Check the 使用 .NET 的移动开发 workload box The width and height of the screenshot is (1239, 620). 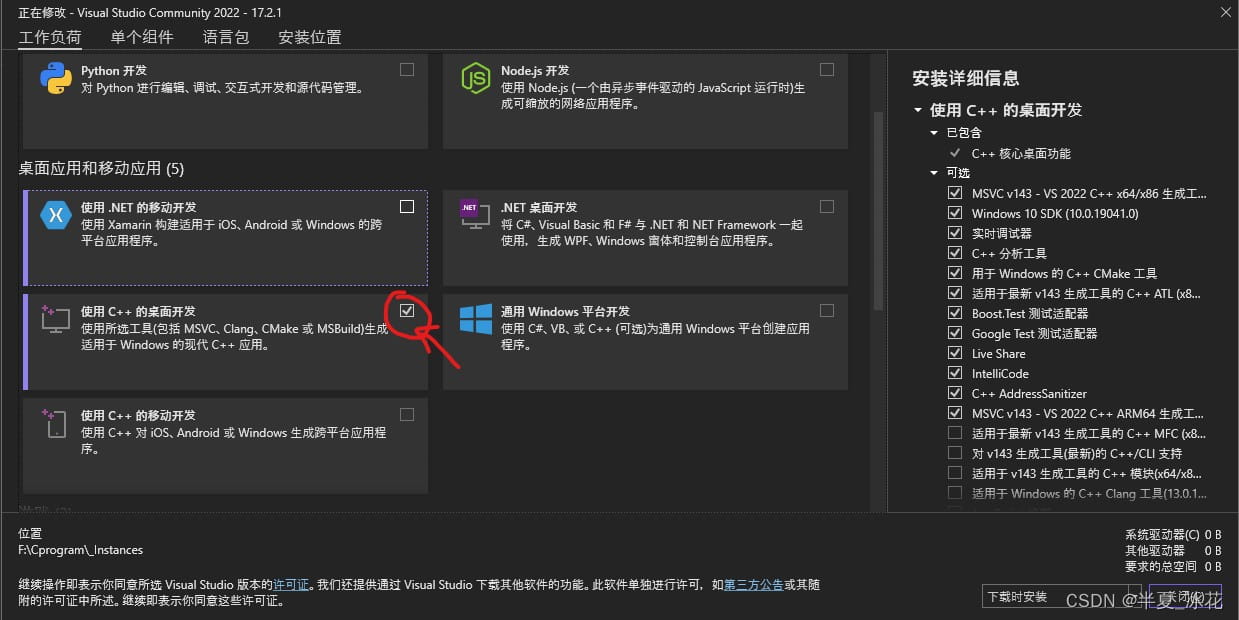pos(407,207)
